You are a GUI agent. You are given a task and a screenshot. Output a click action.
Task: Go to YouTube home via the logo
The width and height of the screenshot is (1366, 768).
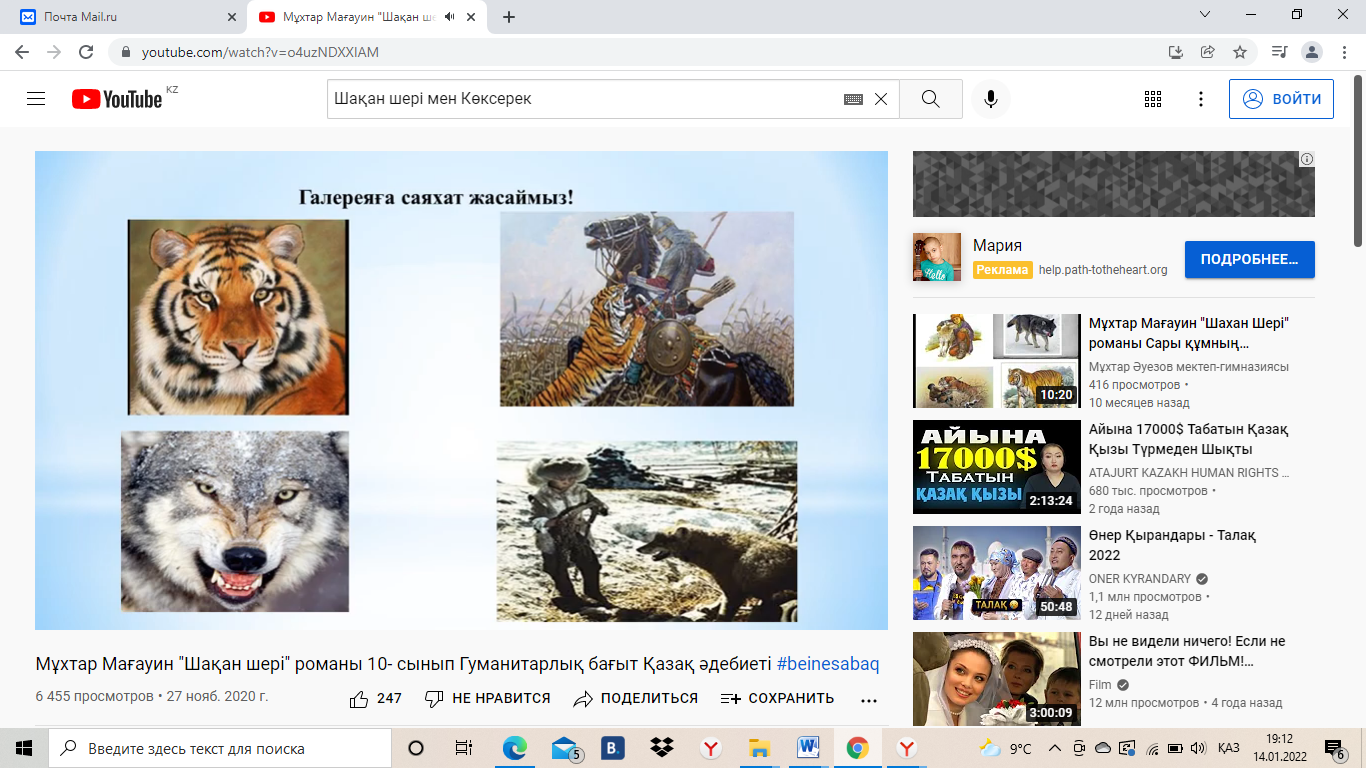pyautogui.click(x=117, y=99)
